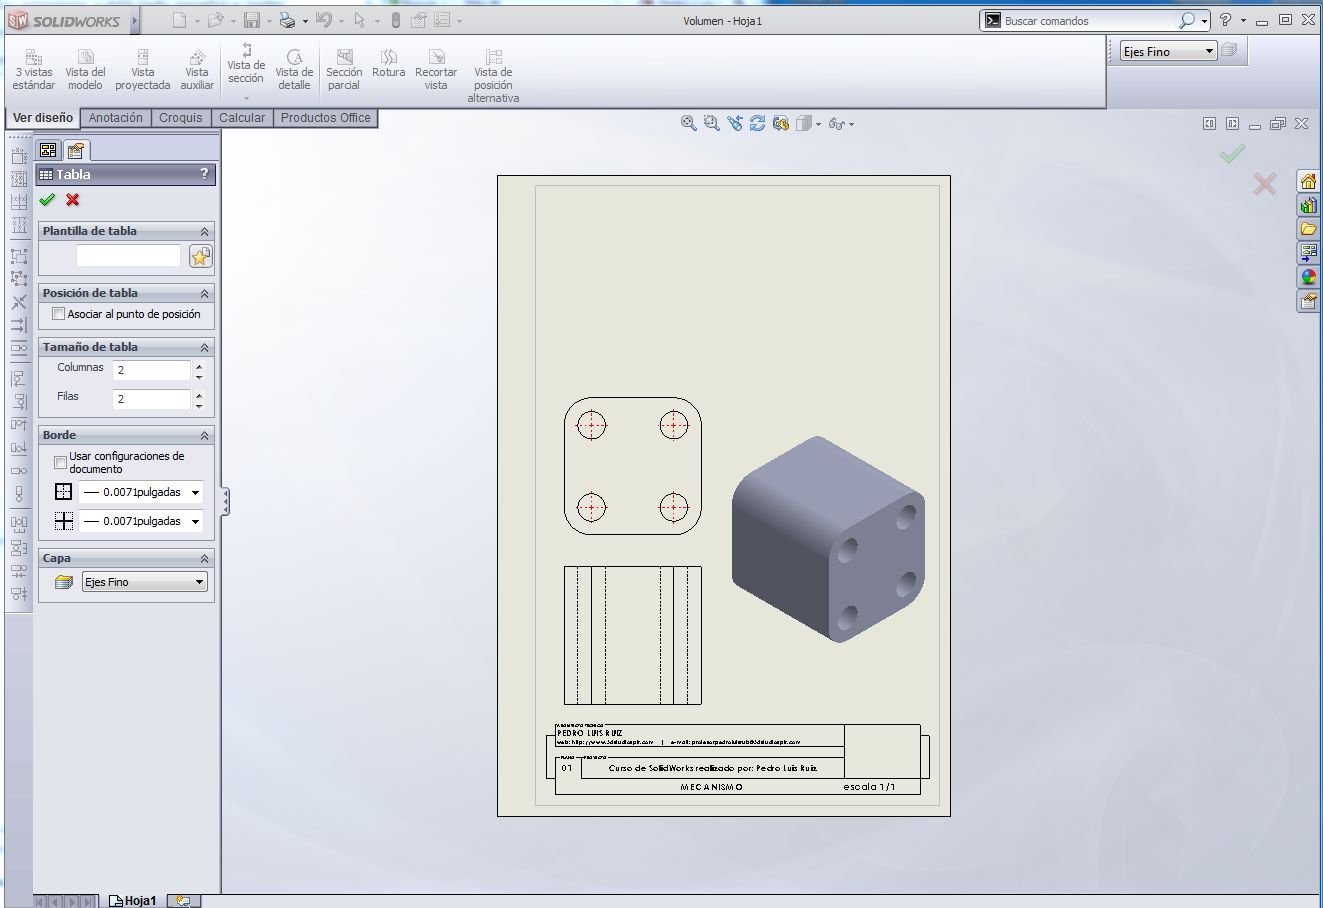
Task: Switch to the FeatureManager tree tab
Action: tap(48, 150)
